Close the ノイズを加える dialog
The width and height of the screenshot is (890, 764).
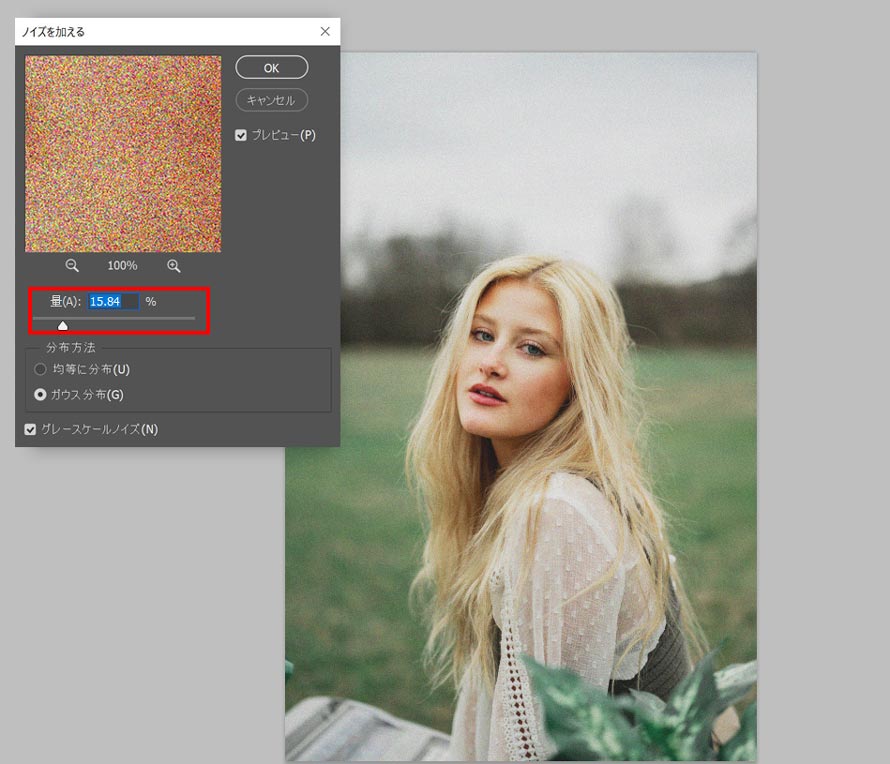[325, 31]
